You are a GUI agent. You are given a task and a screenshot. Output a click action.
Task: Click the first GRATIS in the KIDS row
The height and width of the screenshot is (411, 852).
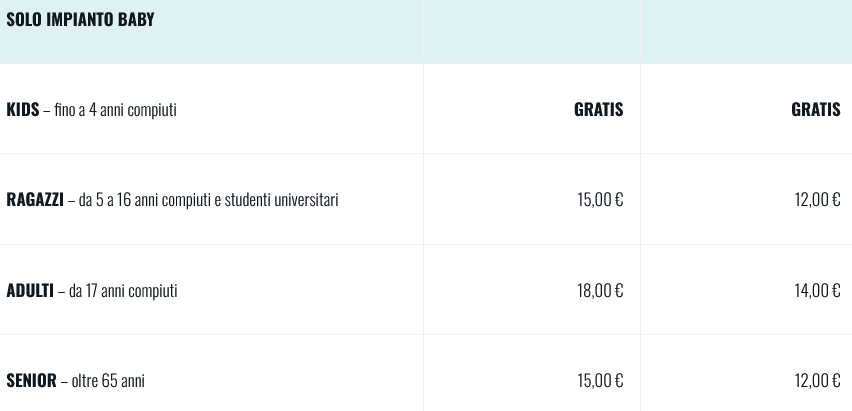[x=598, y=110]
